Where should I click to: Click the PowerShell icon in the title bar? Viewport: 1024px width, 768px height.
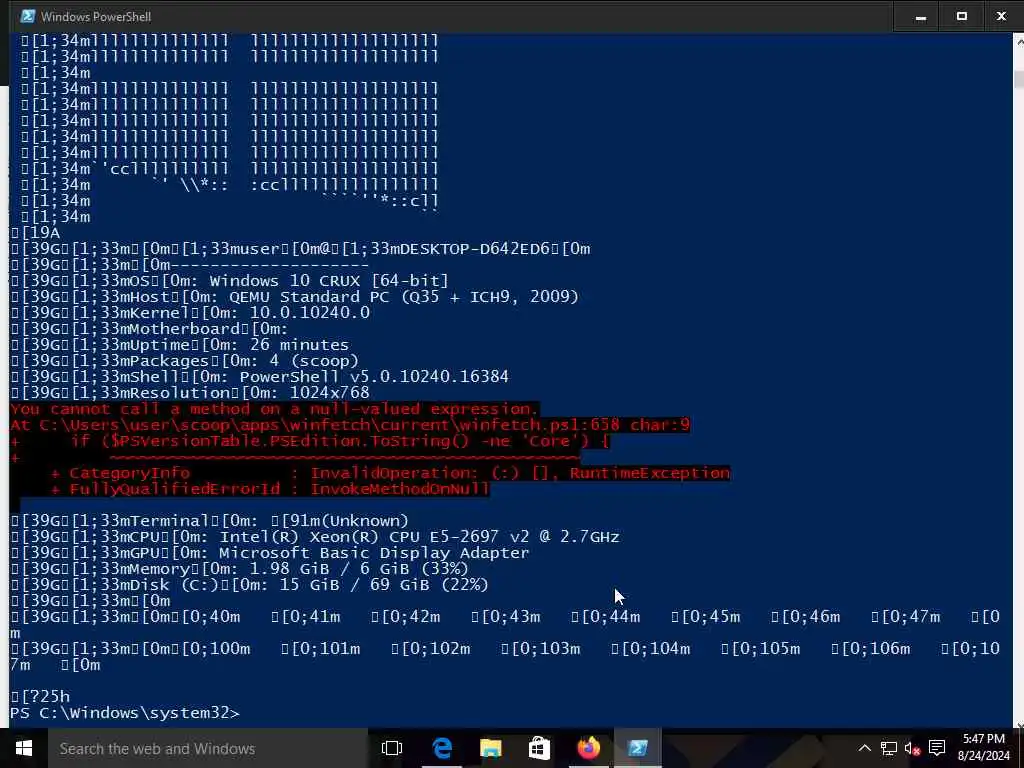point(27,16)
